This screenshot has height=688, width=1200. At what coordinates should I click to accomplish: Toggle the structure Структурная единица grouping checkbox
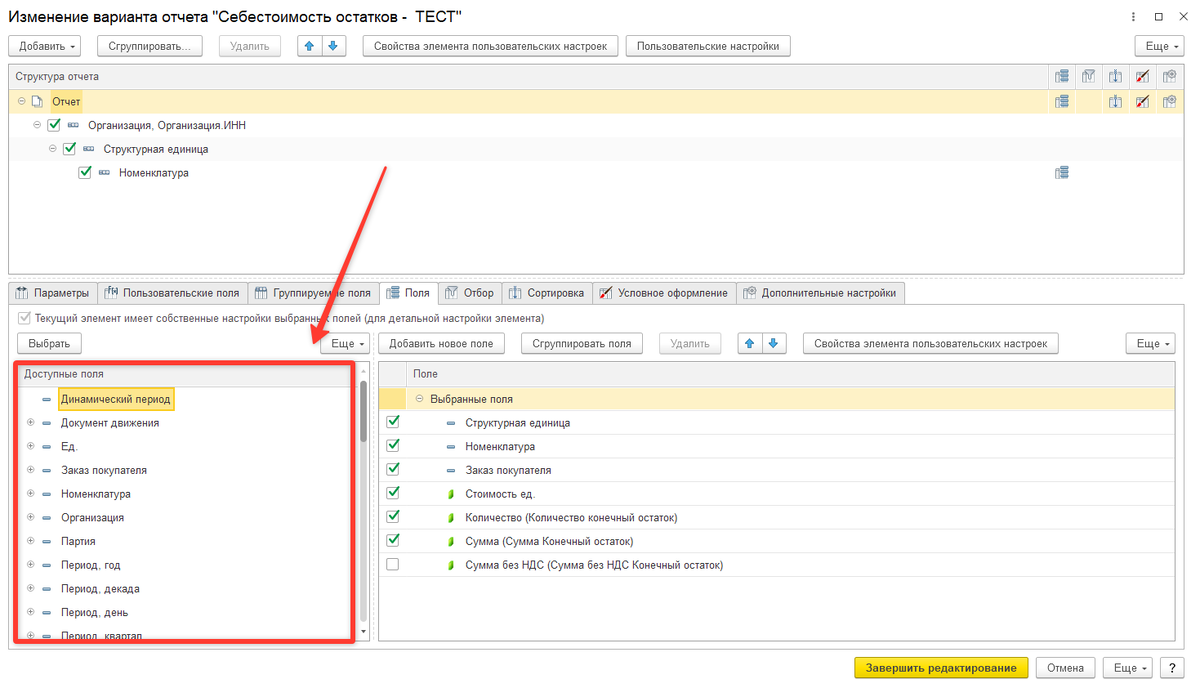click(70, 149)
